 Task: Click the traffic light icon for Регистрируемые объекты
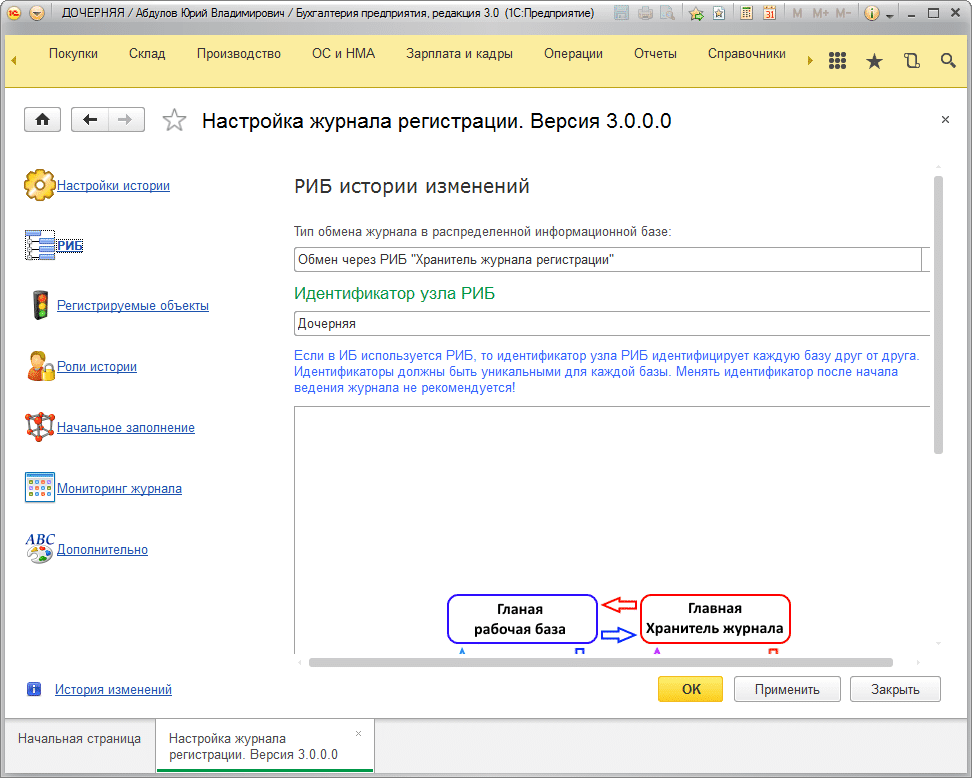click(40, 306)
